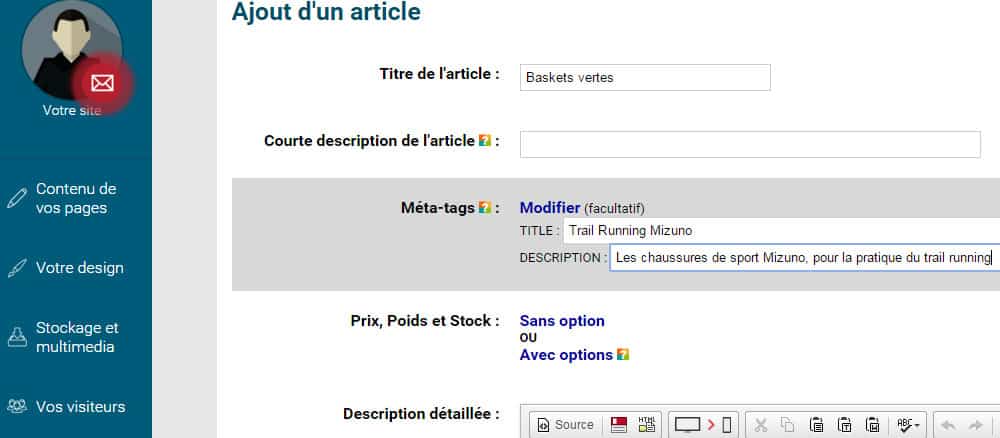Image resolution: width=1000 pixels, height=438 pixels.
Task: Toggle Source view in editor
Action: 566,425
